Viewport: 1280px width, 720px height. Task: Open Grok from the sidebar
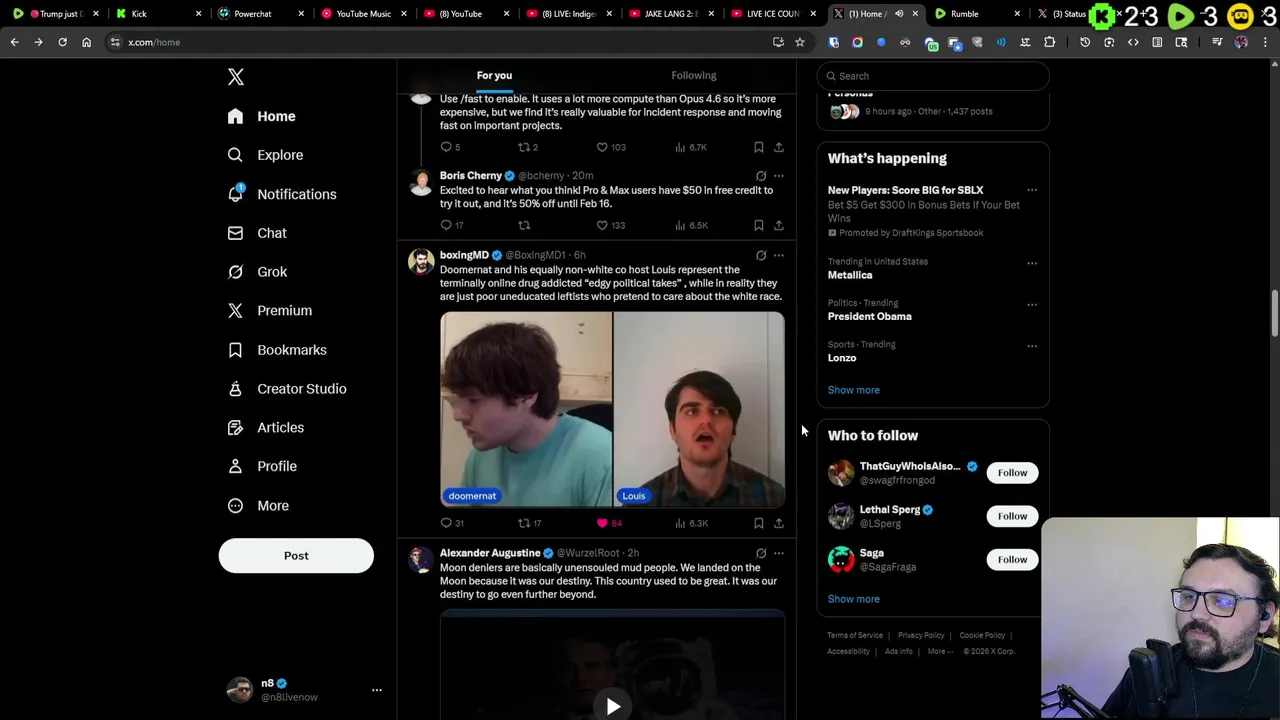(258, 272)
